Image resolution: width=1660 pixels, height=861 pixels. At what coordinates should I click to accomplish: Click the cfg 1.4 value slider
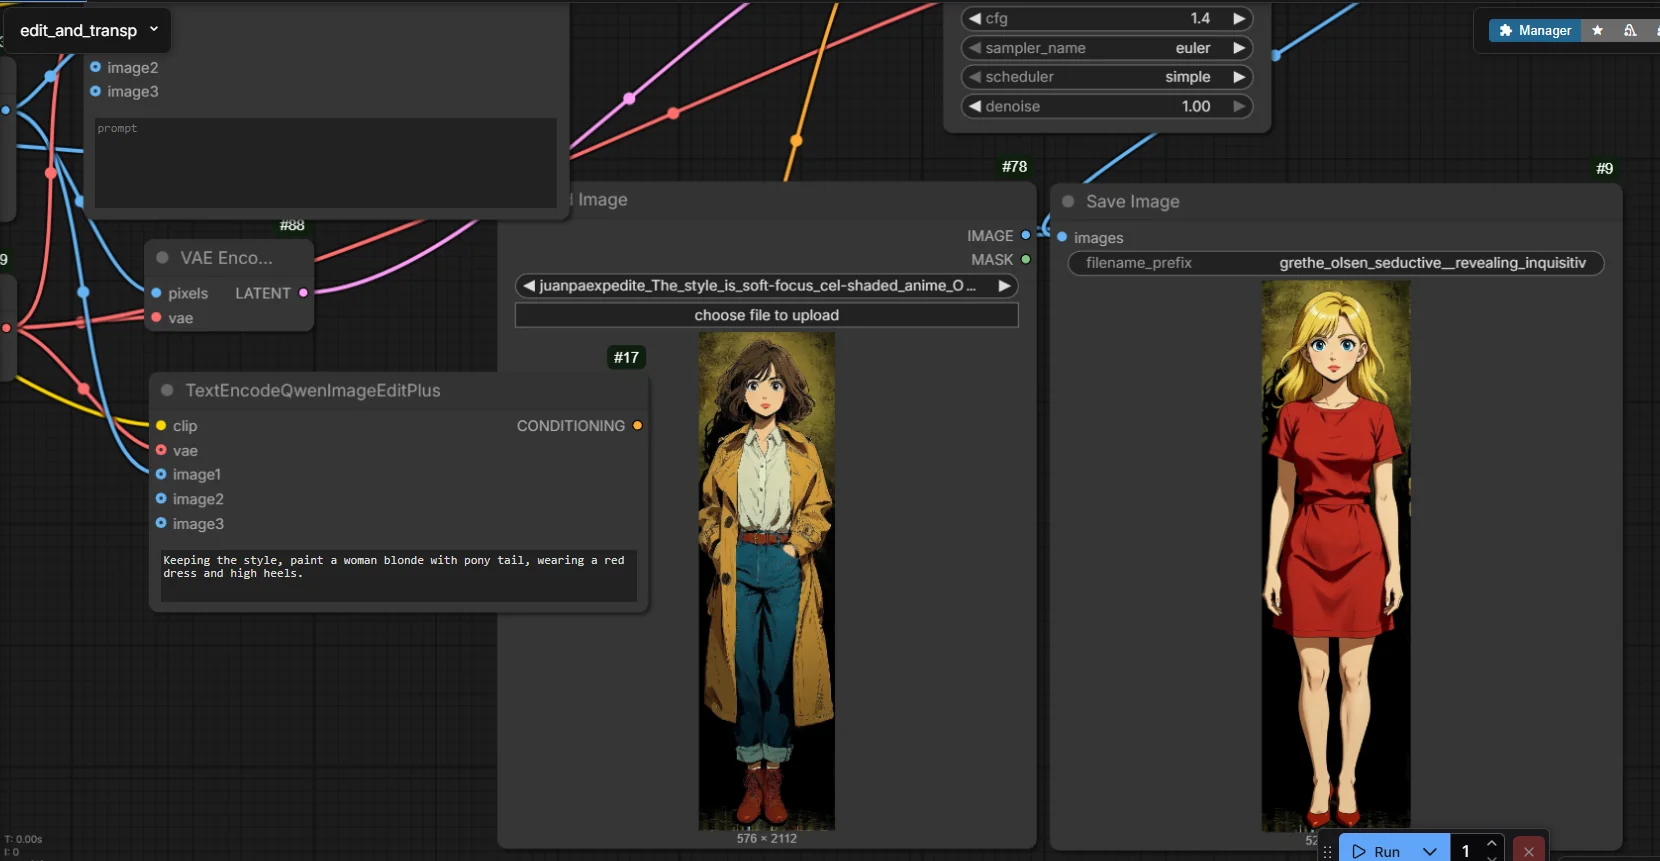[1107, 18]
